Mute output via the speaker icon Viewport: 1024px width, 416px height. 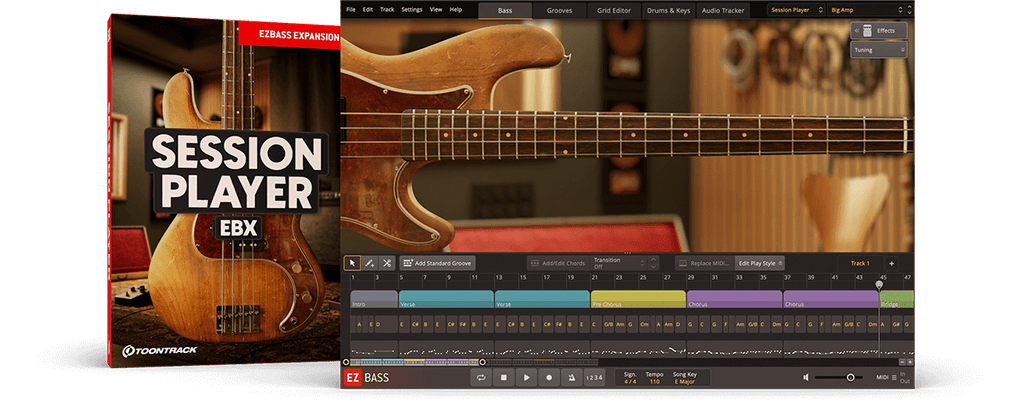[806, 377]
